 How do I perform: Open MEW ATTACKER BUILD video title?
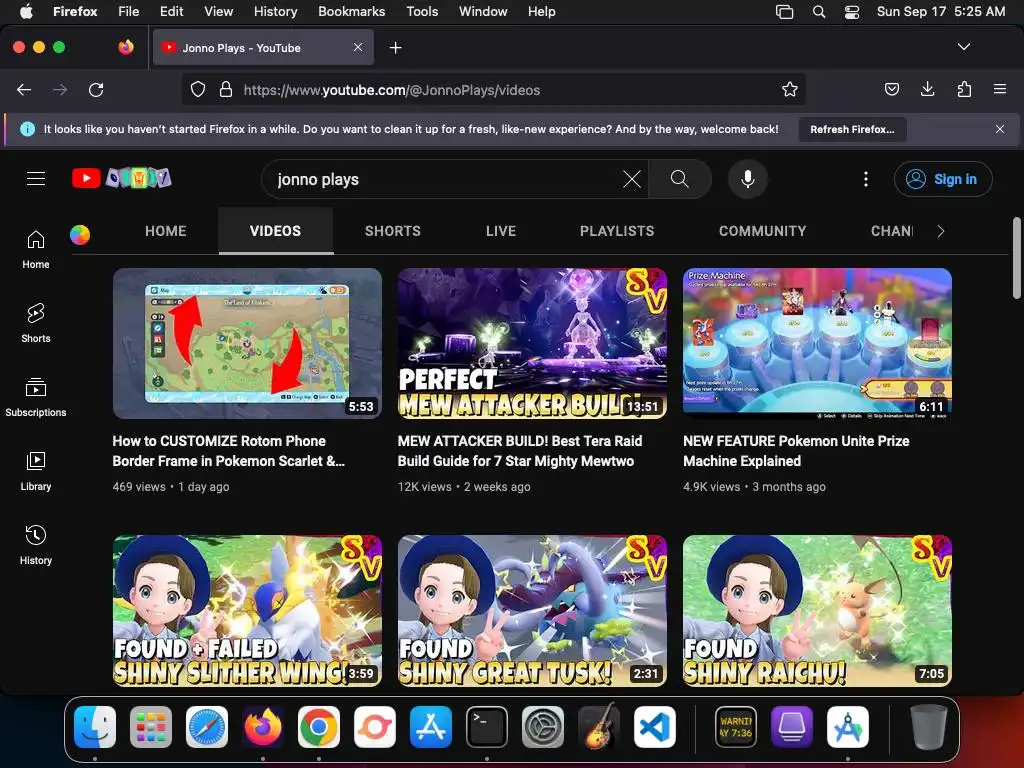[x=520, y=451]
